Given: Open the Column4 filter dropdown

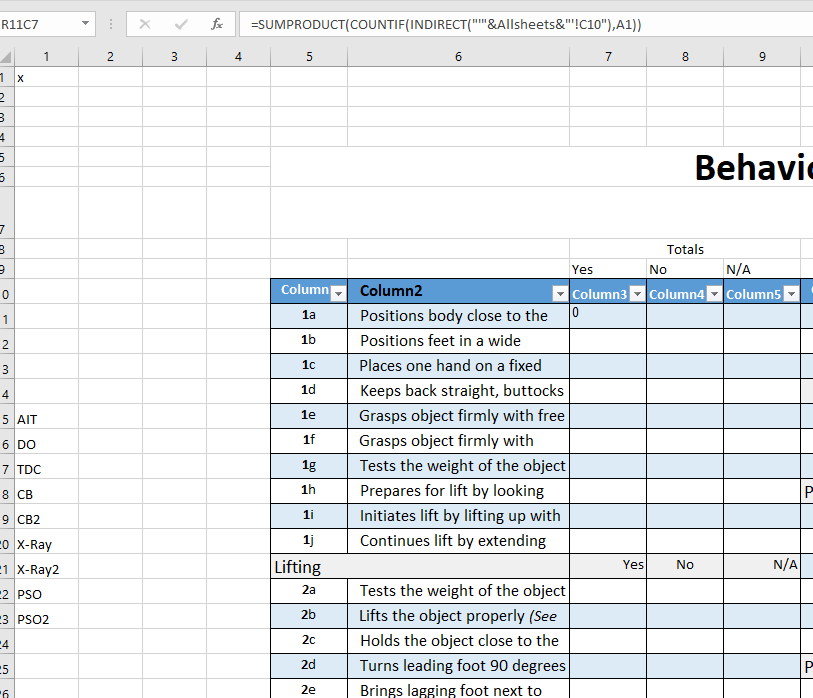Looking at the screenshot, I should click(x=714, y=294).
